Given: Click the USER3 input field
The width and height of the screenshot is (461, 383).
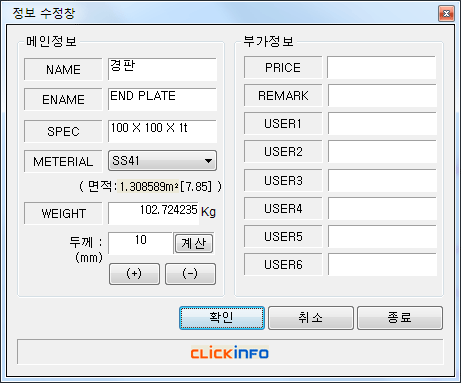Looking at the screenshot, I should [382, 180].
